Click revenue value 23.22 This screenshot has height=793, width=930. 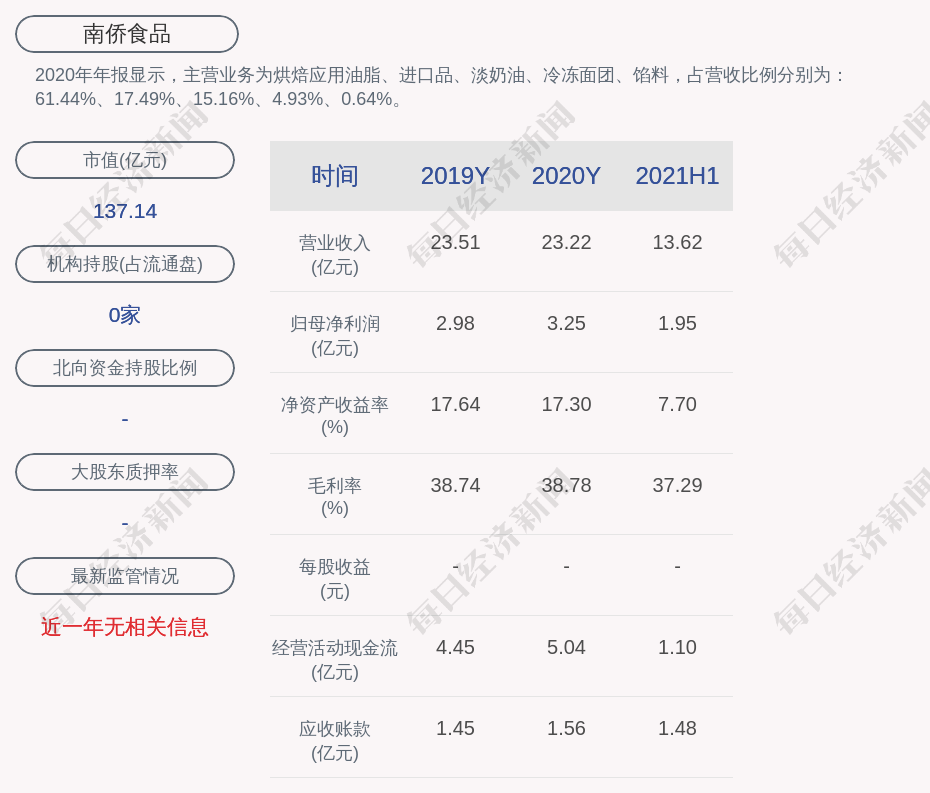tap(566, 243)
